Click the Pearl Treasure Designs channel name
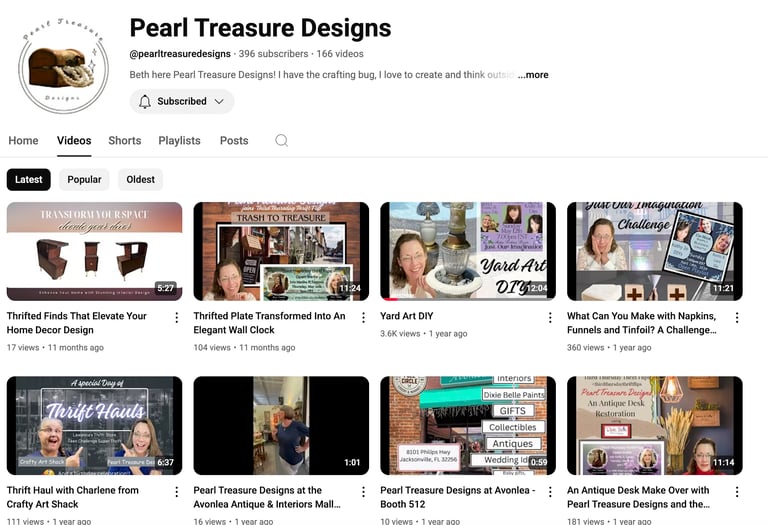The height and width of the screenshot is (525, 768). (260, 28)
